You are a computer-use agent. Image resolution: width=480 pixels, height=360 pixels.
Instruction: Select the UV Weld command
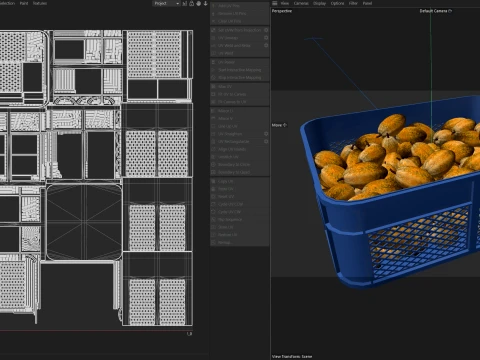[239, 53]
